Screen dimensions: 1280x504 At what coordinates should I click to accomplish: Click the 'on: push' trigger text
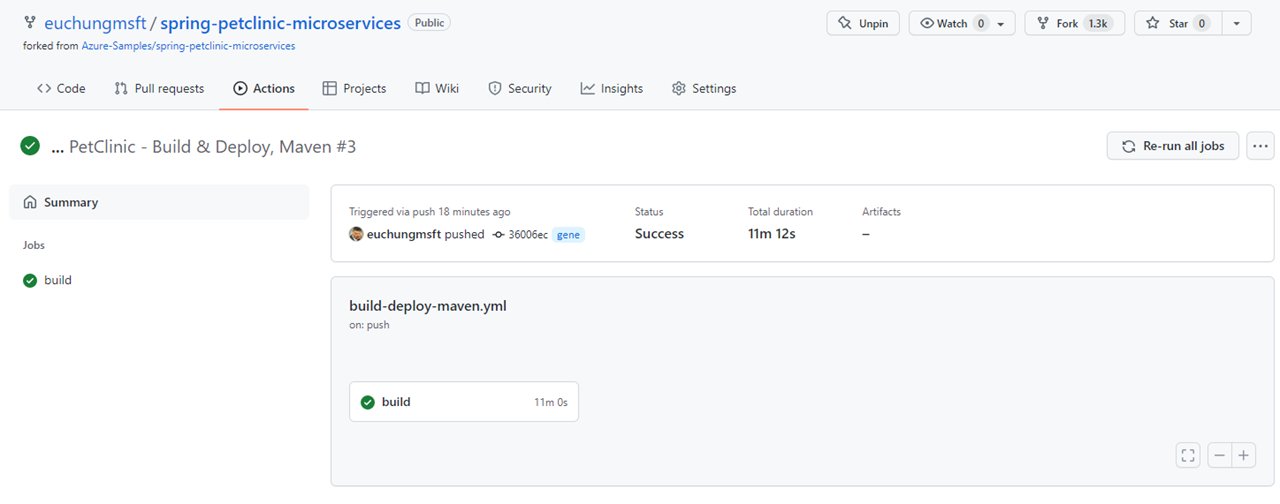click(x=369, y=325)
